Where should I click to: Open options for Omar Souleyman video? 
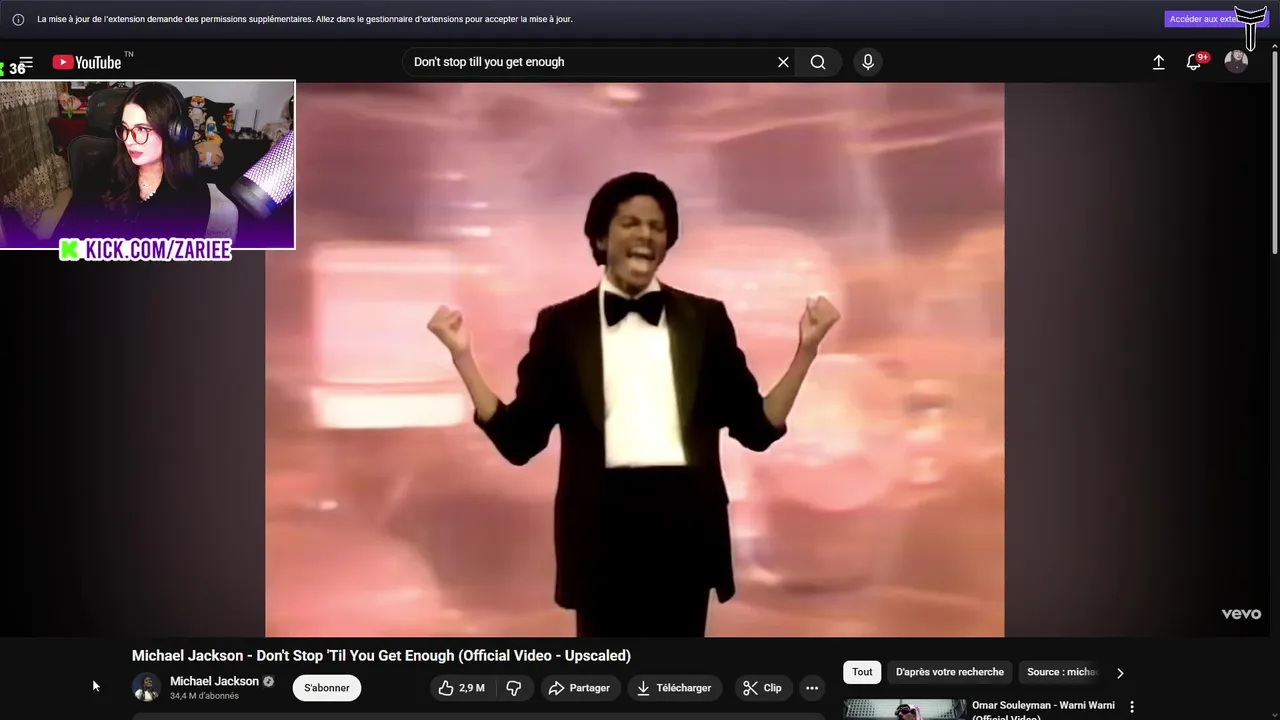coord(1132,707)
